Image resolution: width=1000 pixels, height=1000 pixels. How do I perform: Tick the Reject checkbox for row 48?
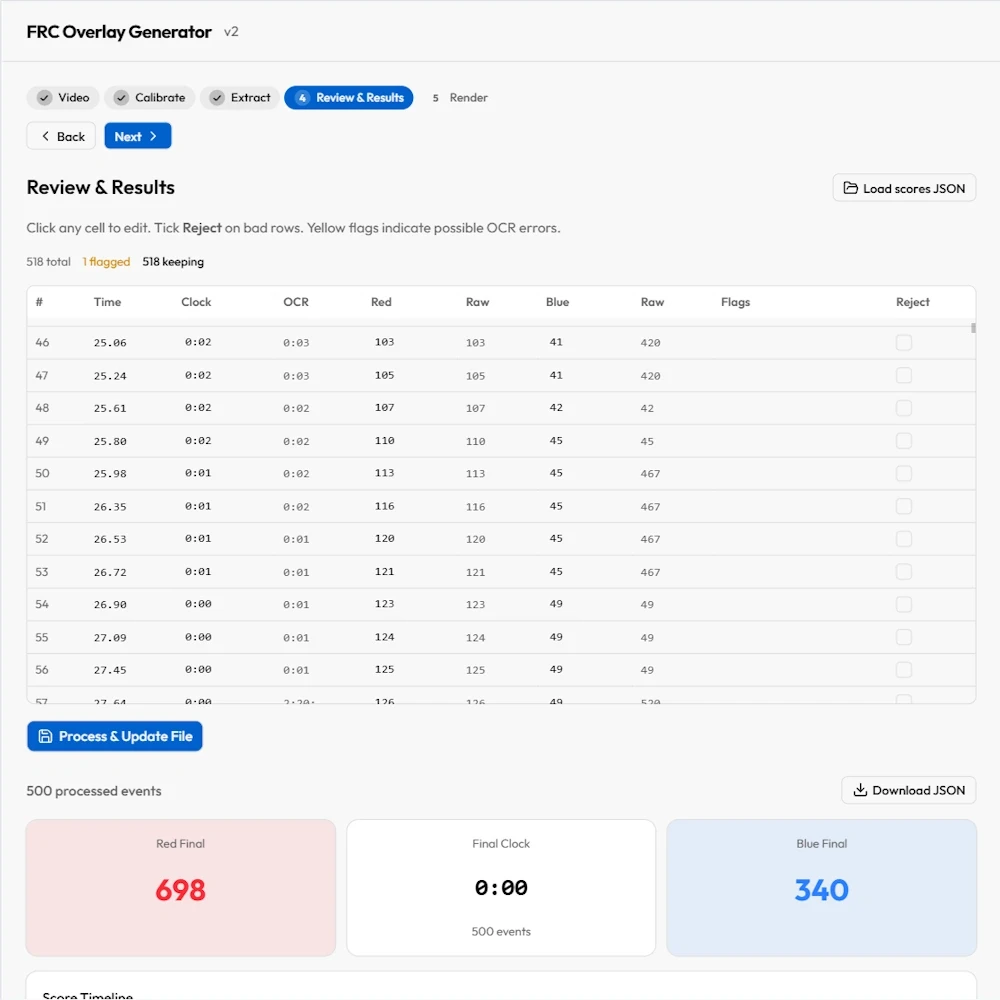tap(904, 408)
